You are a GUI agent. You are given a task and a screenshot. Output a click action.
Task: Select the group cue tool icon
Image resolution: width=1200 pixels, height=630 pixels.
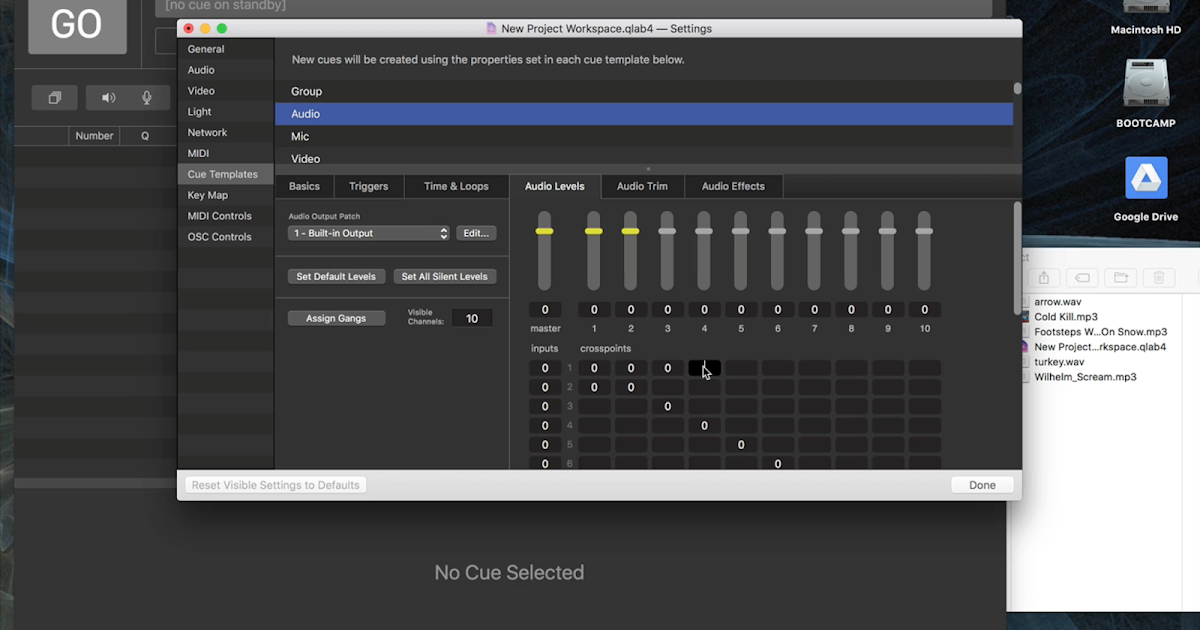(54, 97)
